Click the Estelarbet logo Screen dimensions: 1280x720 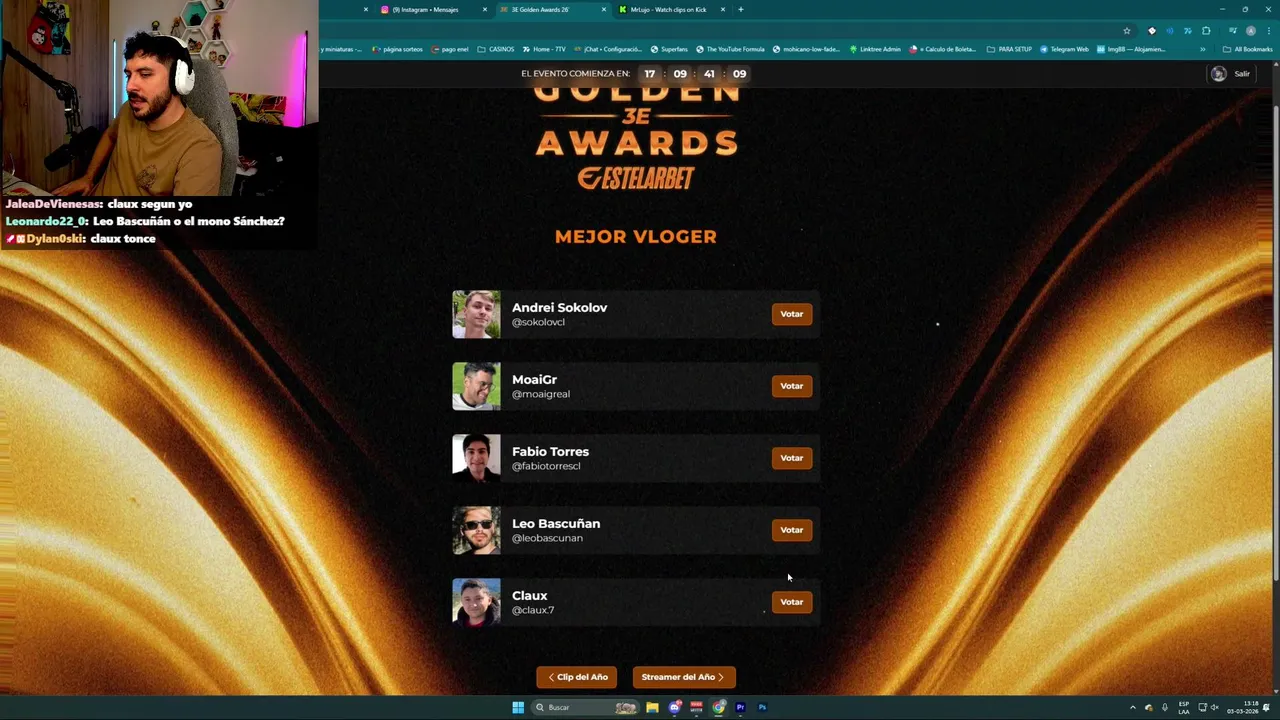click(x=636, y=178)
